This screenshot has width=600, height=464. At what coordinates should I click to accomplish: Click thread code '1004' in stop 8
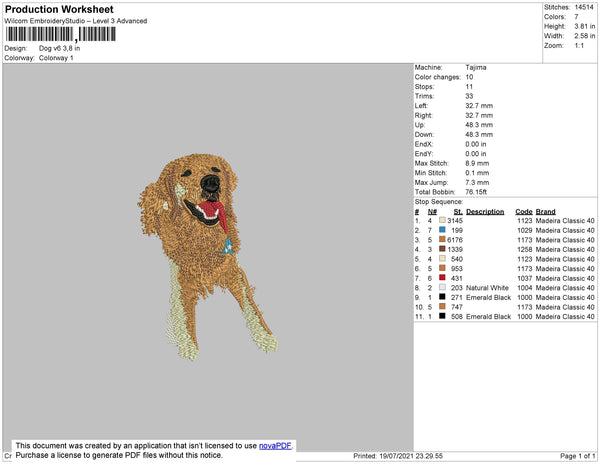pos(525,288)
